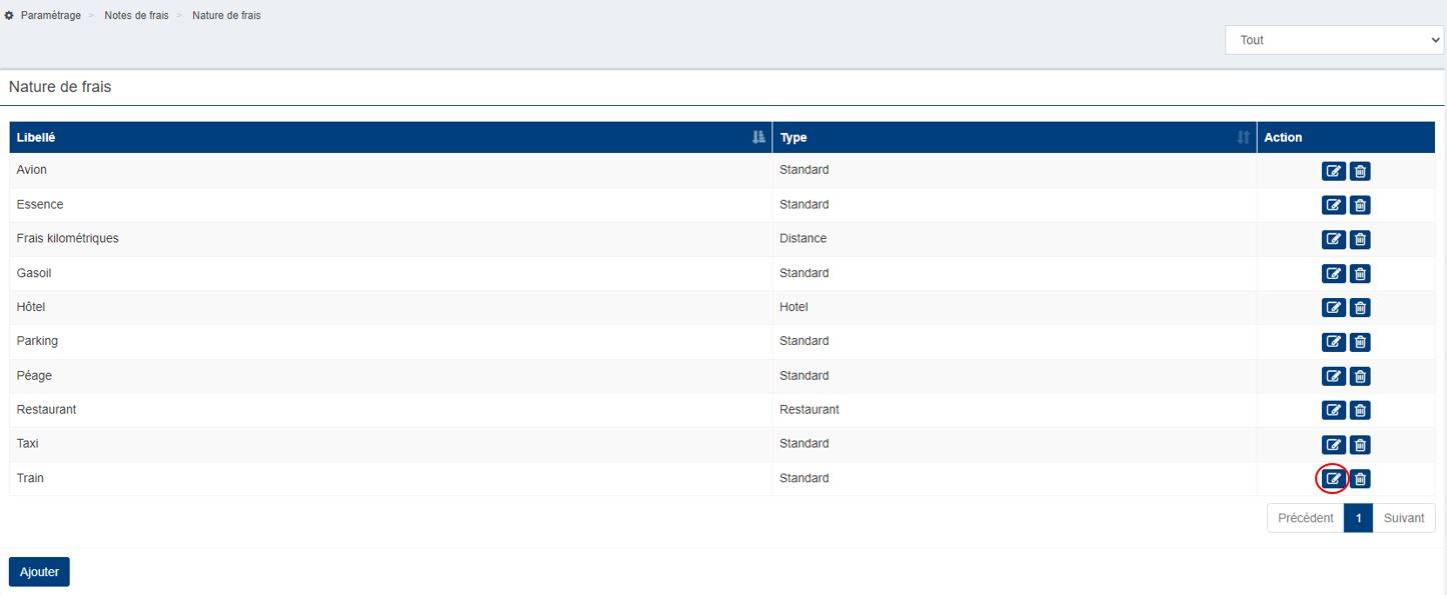Delete the Parking row
1447x595 pixels.
1360,342
